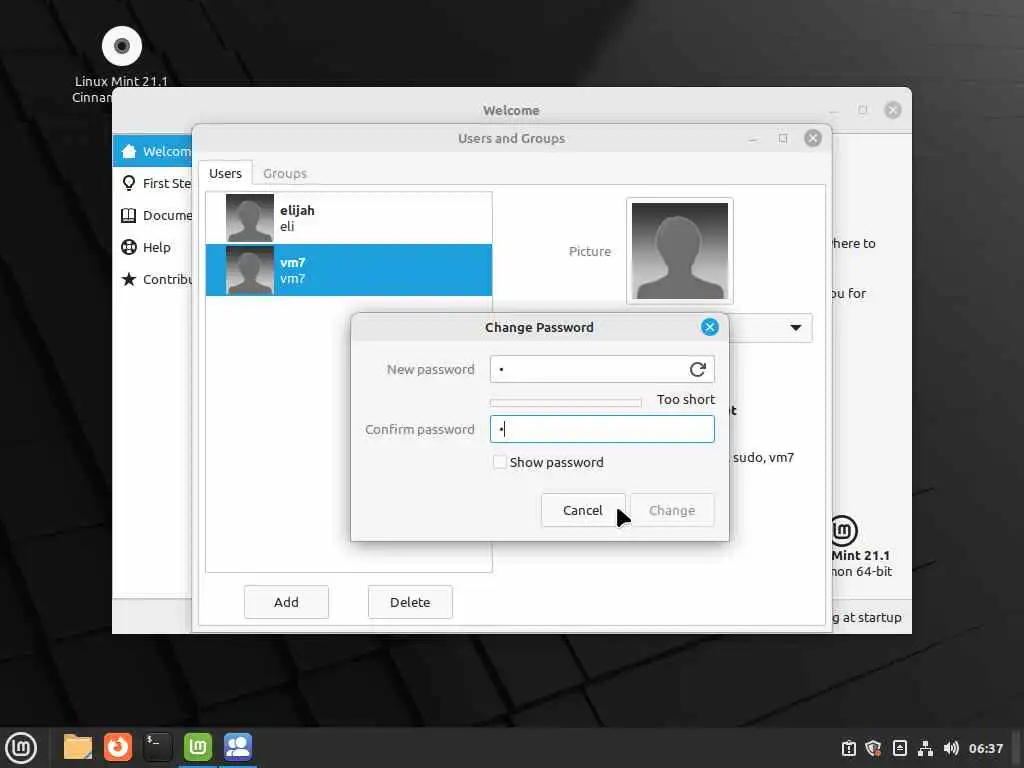Image resolution: width=1024 pixels, height=768 pixels.
Task: Launch Firefox from the taskbar
Action: click(x=118, y=747)
